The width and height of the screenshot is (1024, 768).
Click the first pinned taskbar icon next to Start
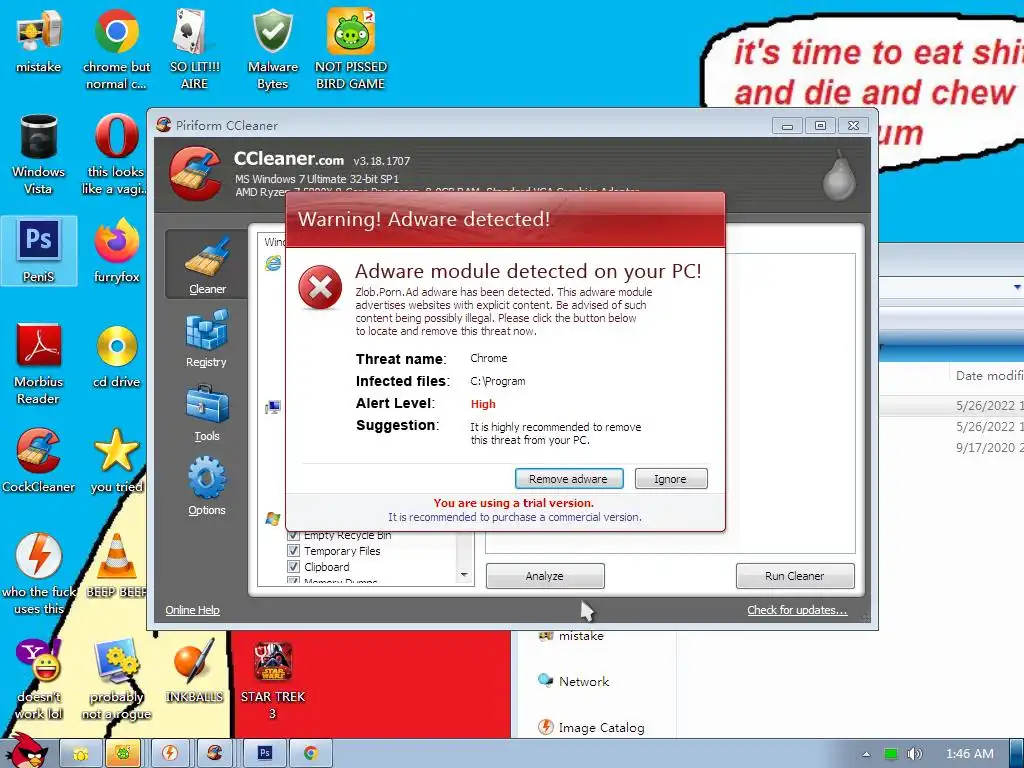(81, 754)
